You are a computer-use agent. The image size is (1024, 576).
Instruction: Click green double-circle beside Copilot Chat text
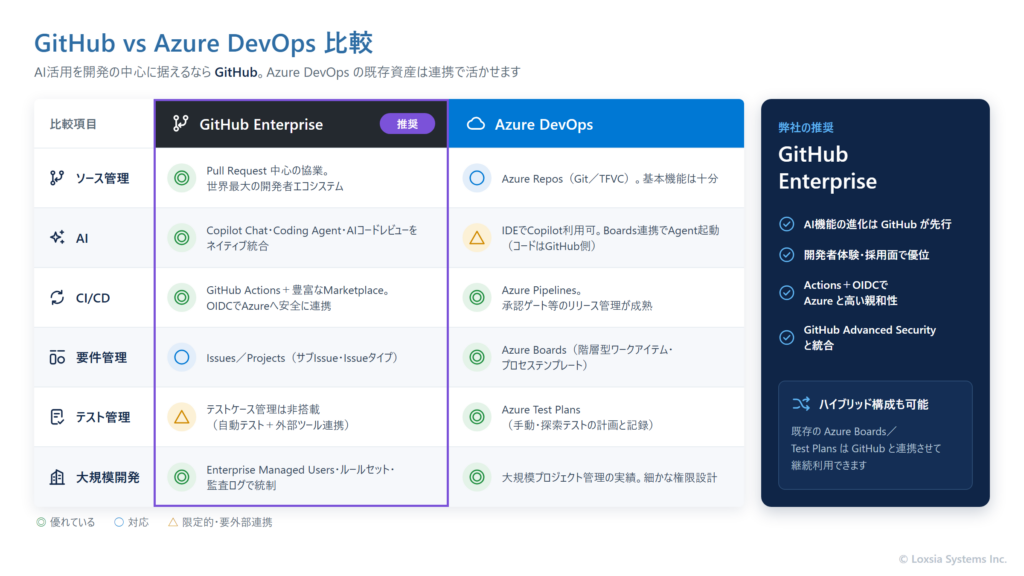pos(182,238)
